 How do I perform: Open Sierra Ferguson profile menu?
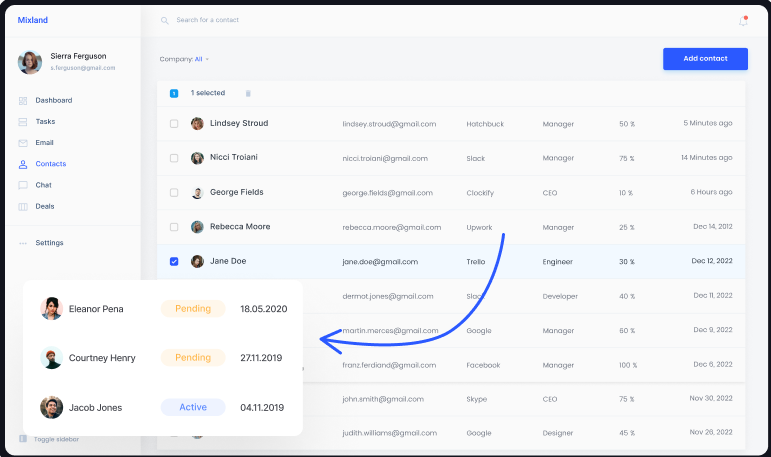click(x=62, y=61)
